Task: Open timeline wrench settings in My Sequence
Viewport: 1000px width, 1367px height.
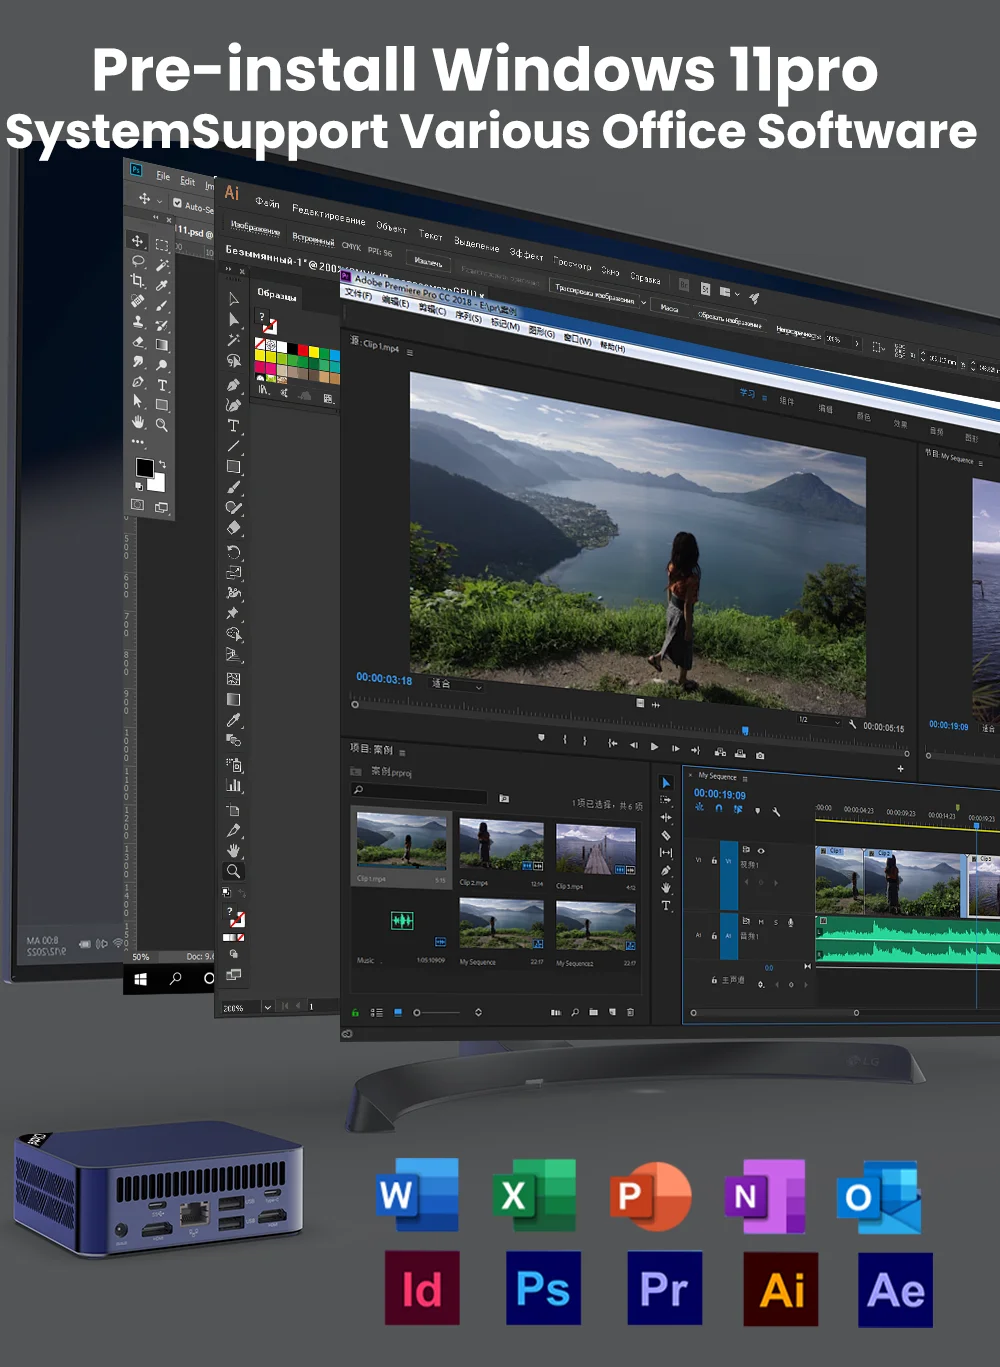Action: tap(776, 811)
